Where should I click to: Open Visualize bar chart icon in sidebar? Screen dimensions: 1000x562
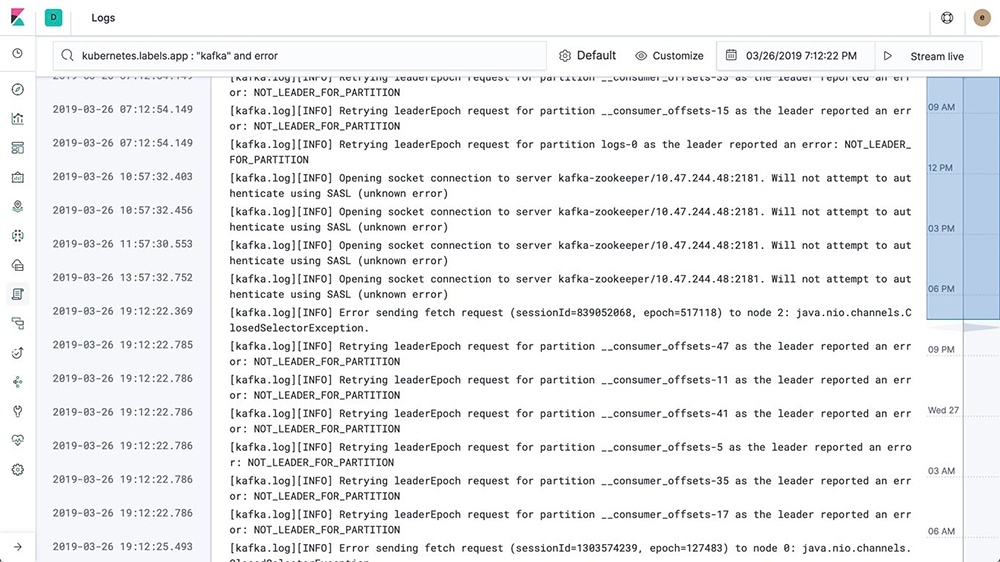point(17,119)
